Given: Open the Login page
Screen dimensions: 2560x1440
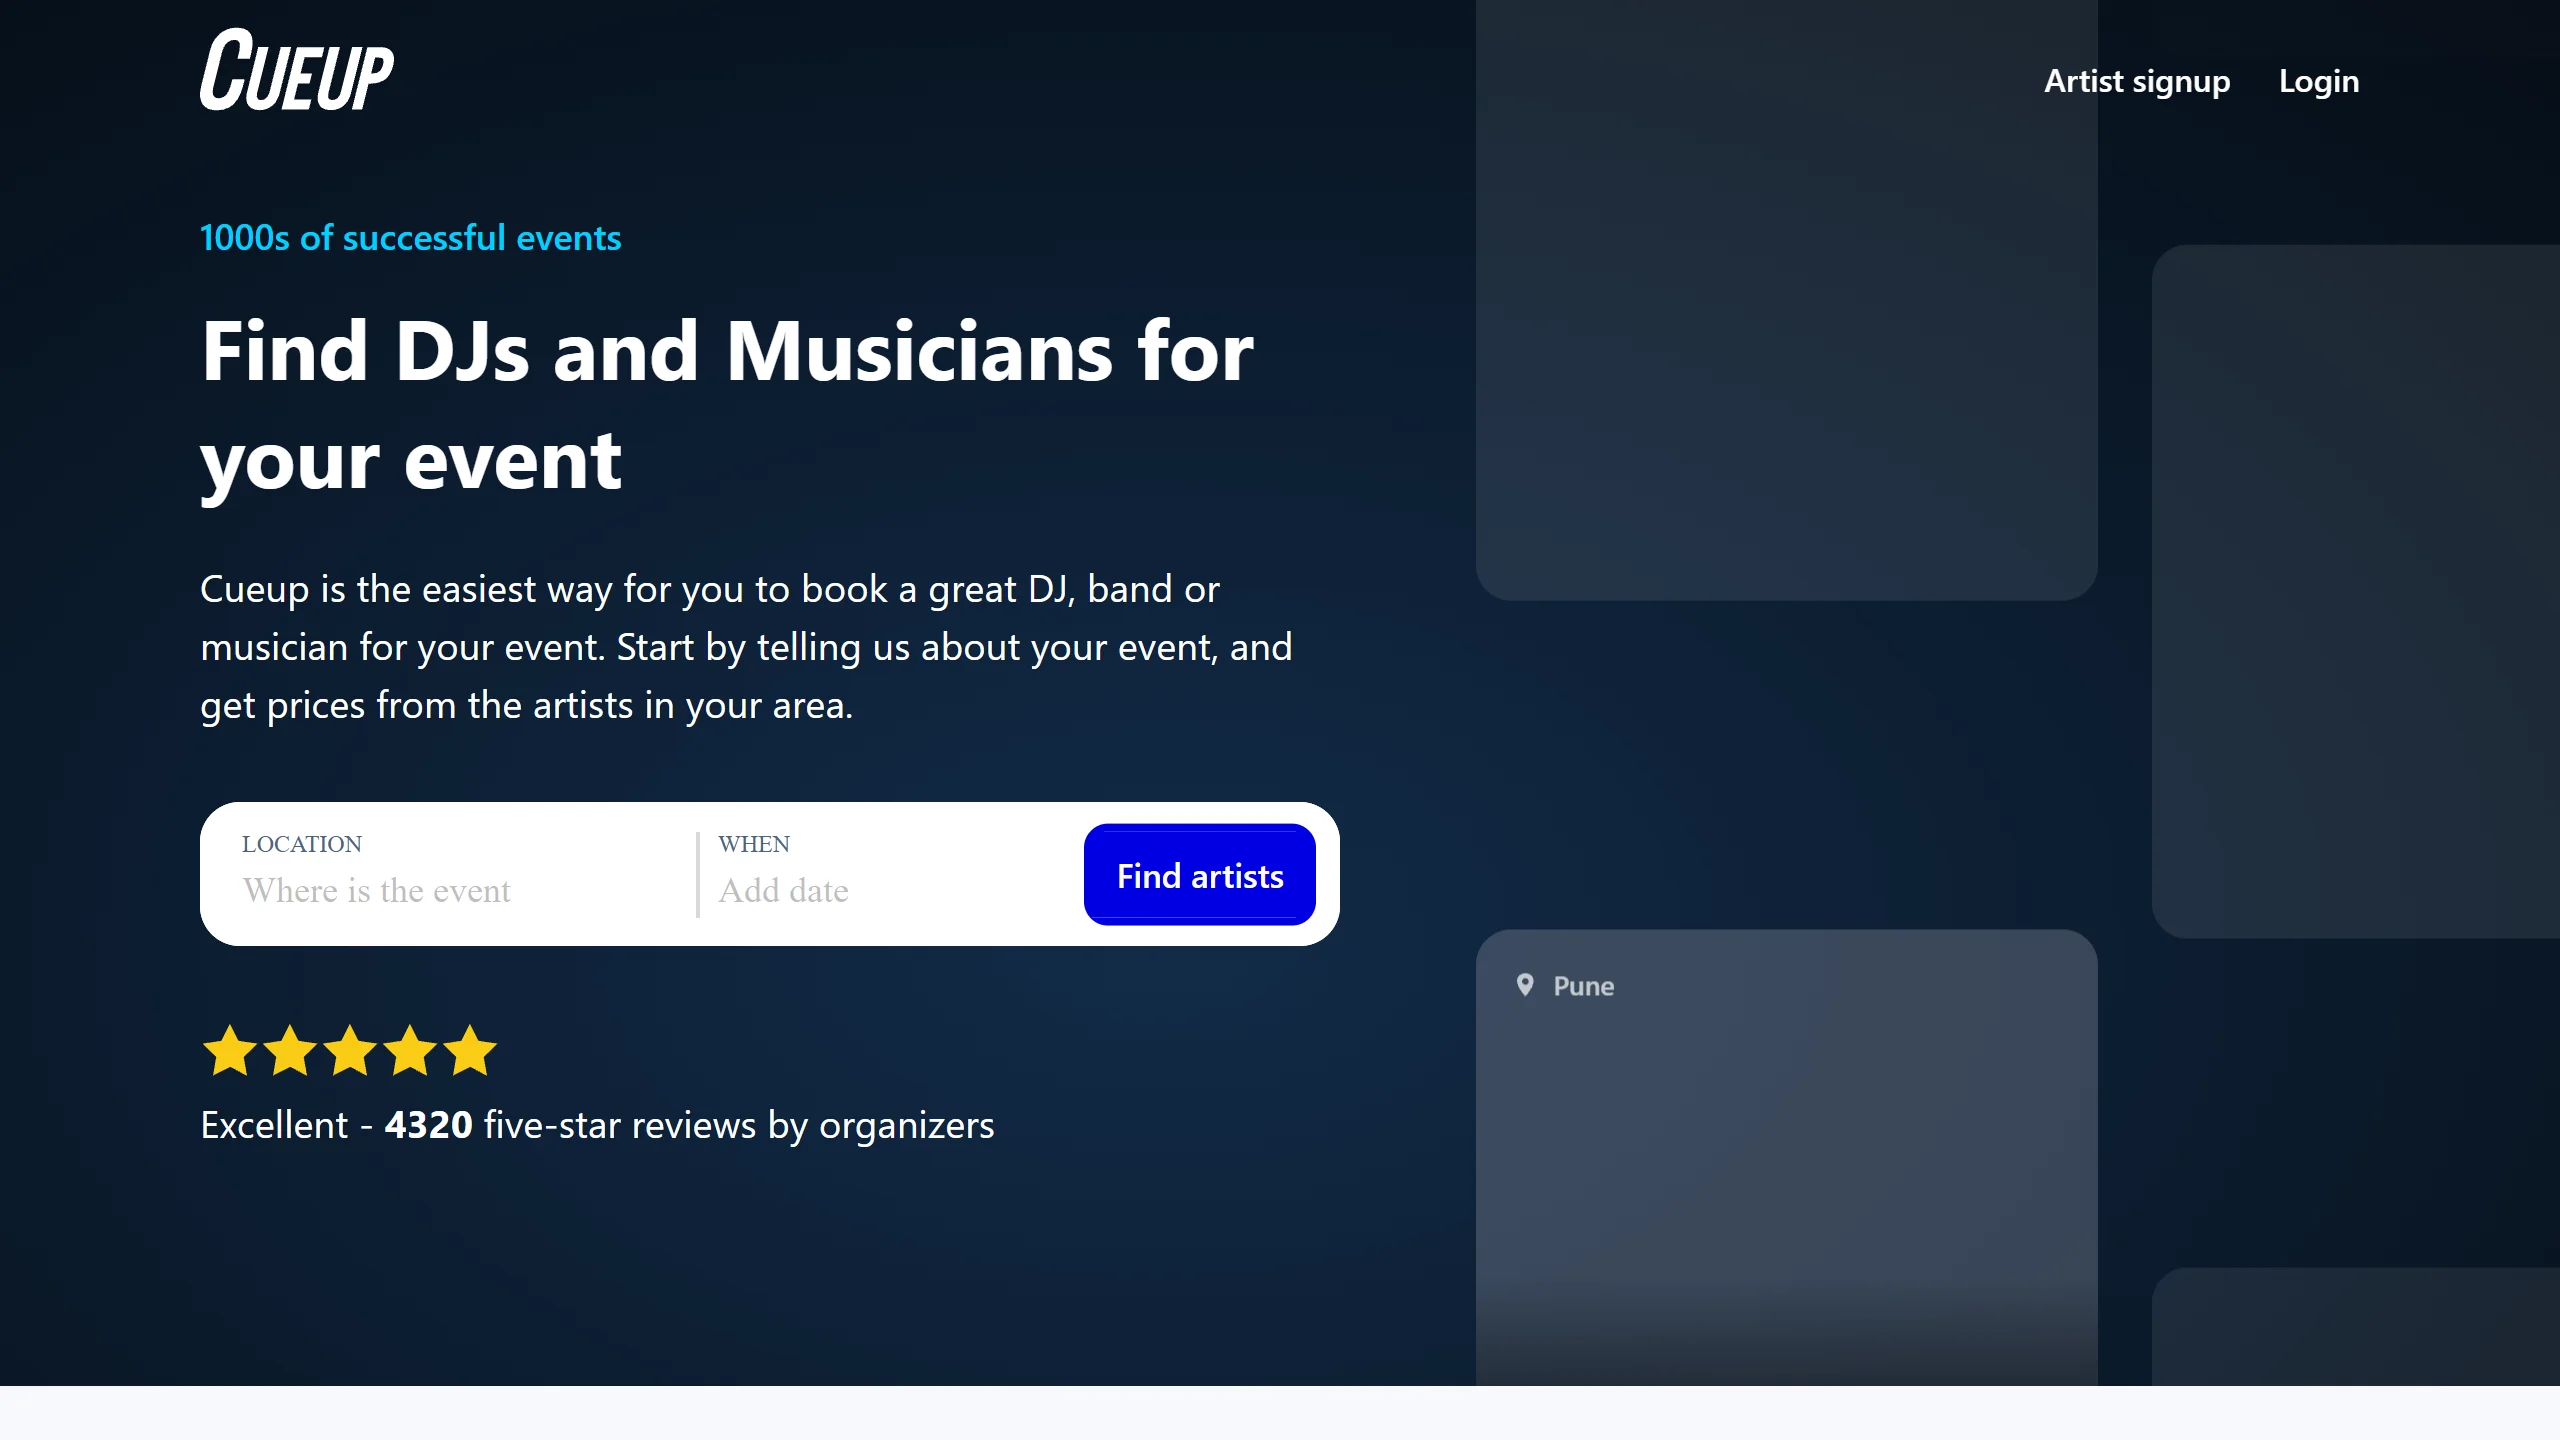Looking at the screenshot, I should [2318, 80].
